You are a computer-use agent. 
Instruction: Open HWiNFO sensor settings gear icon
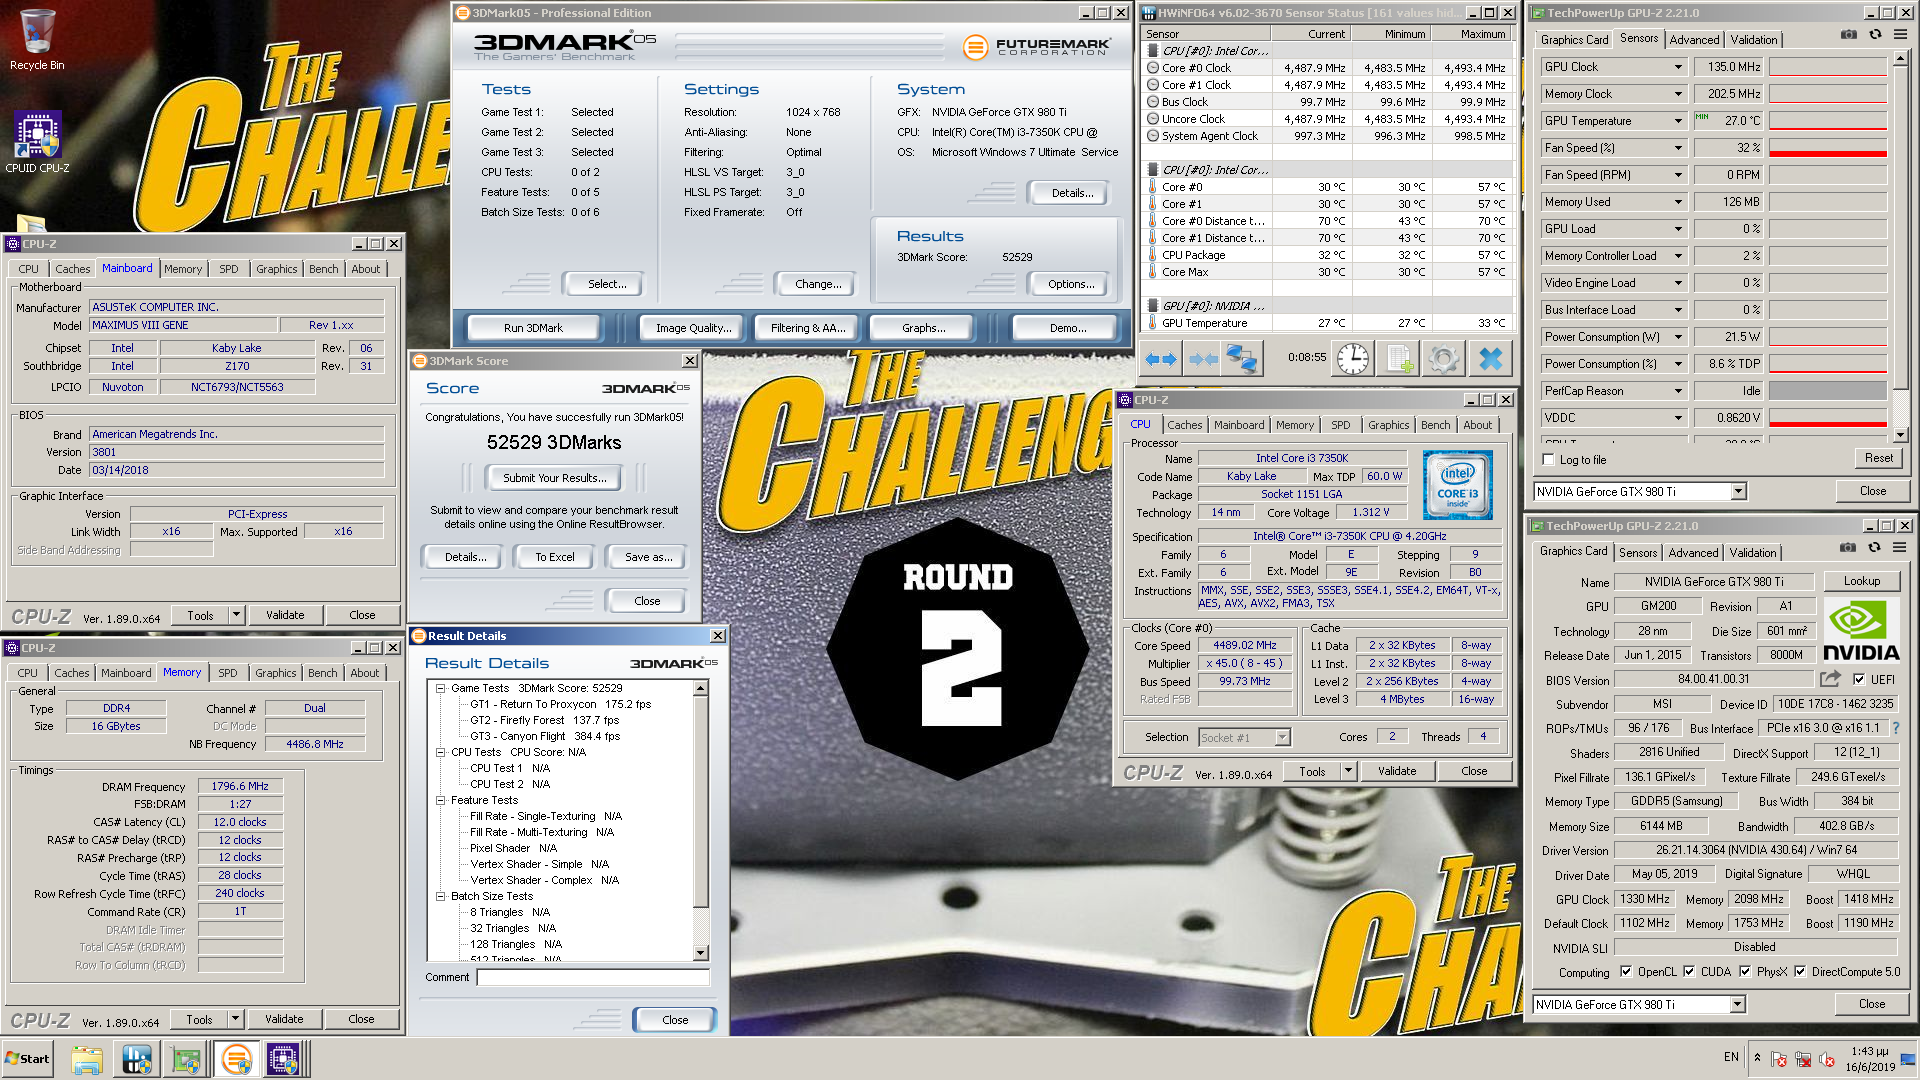click(x=1443, y=358)
